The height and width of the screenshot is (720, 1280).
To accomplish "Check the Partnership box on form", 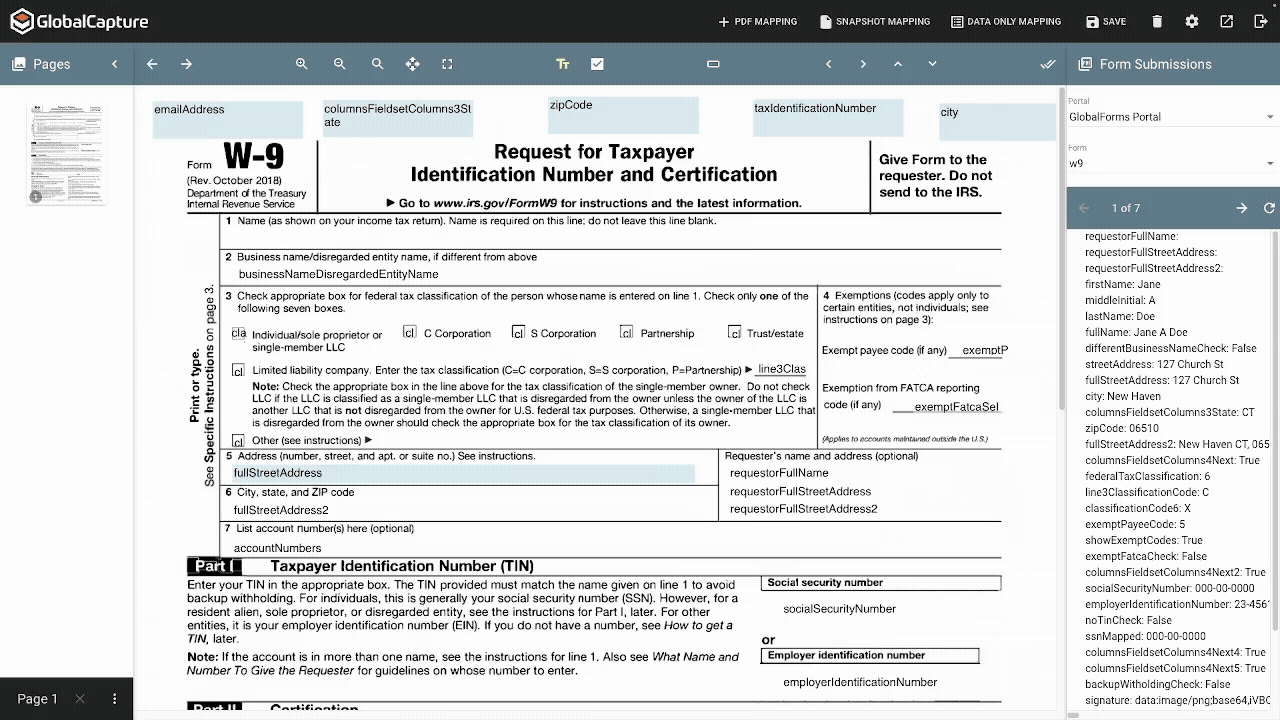I will pyautogui.click(x=626, y=332).
